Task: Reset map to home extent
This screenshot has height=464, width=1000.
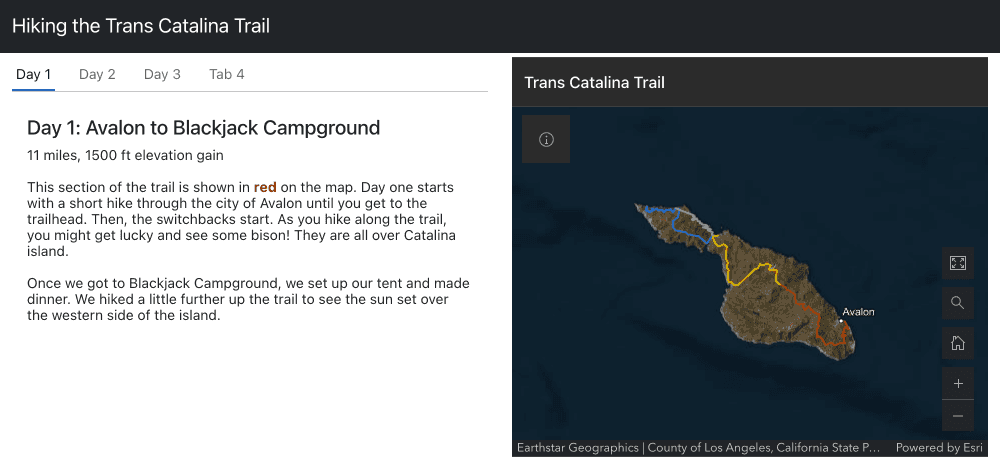Action: 957,344
